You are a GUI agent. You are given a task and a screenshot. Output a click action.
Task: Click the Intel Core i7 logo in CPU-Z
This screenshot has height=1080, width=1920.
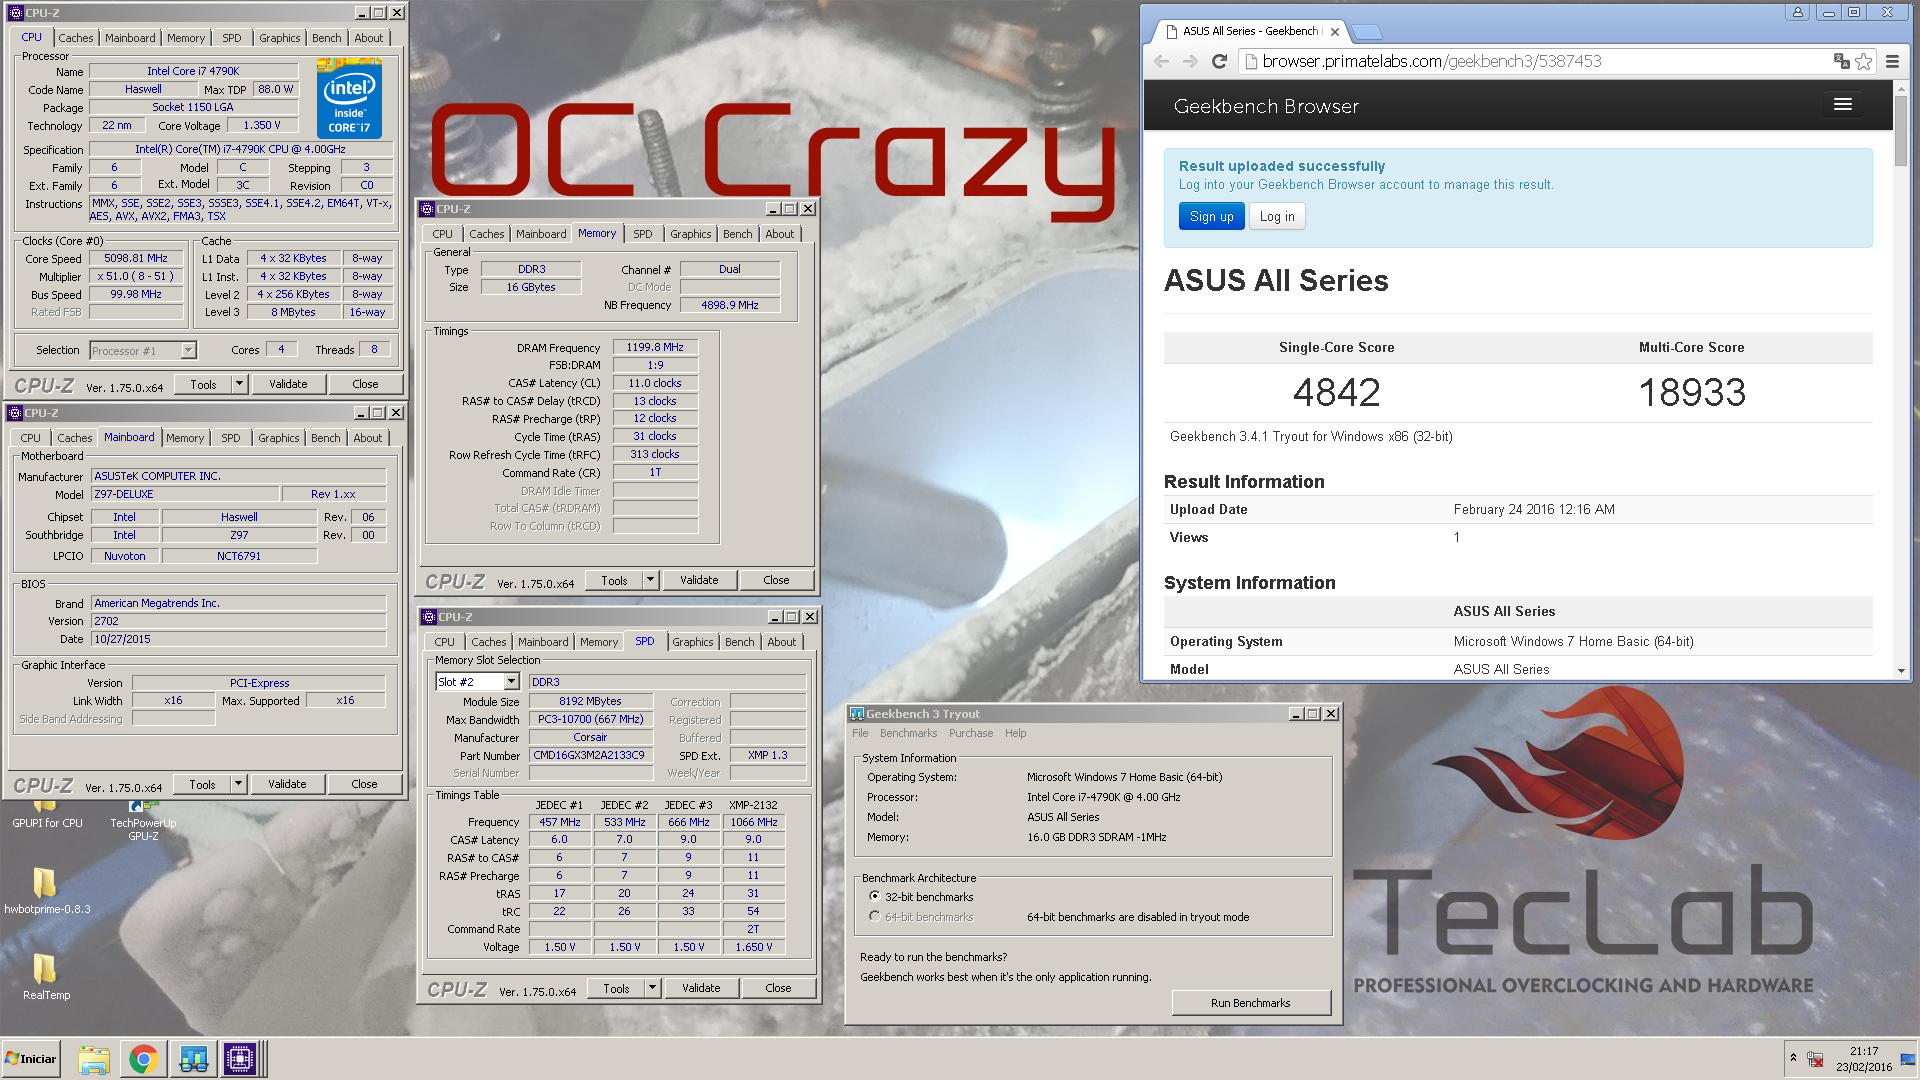click(x=349, y=97)
